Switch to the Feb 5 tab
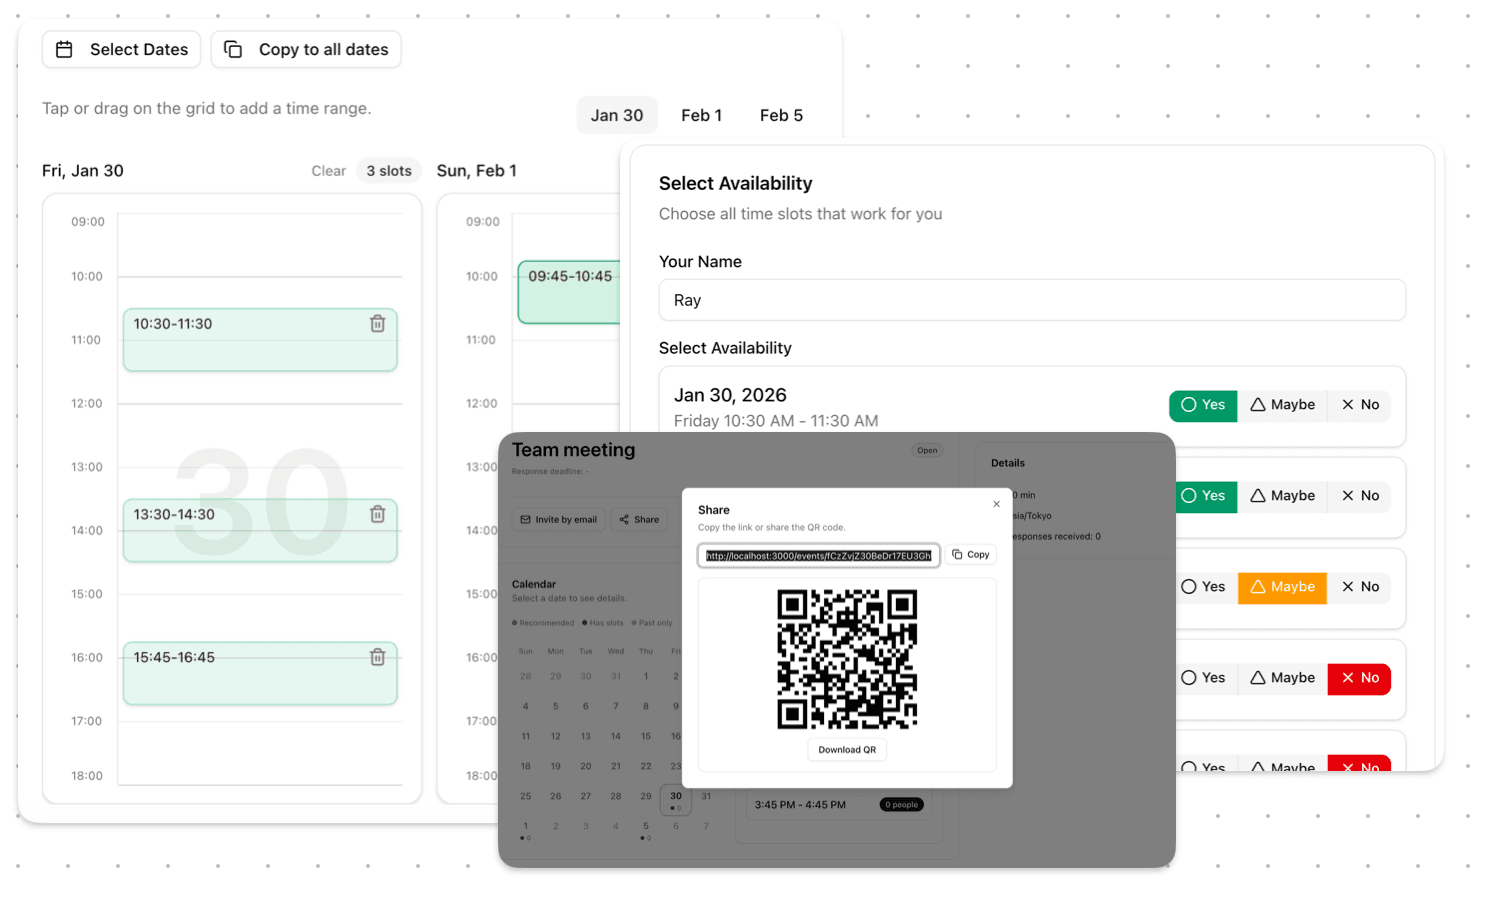This screenshot has height=904, width=1488. (x=781, y=116)
